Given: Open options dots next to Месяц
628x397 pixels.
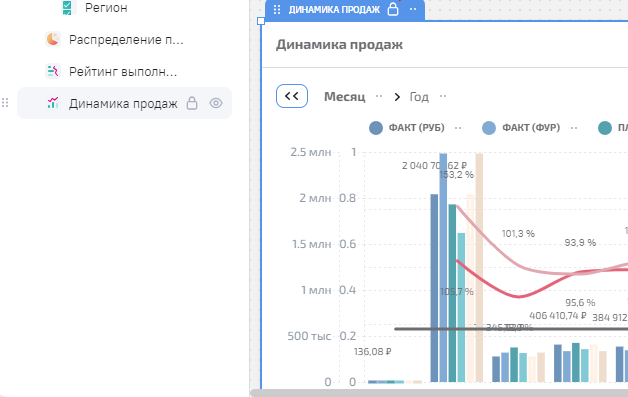Looking at the screenshot, I should coord(379,96).
